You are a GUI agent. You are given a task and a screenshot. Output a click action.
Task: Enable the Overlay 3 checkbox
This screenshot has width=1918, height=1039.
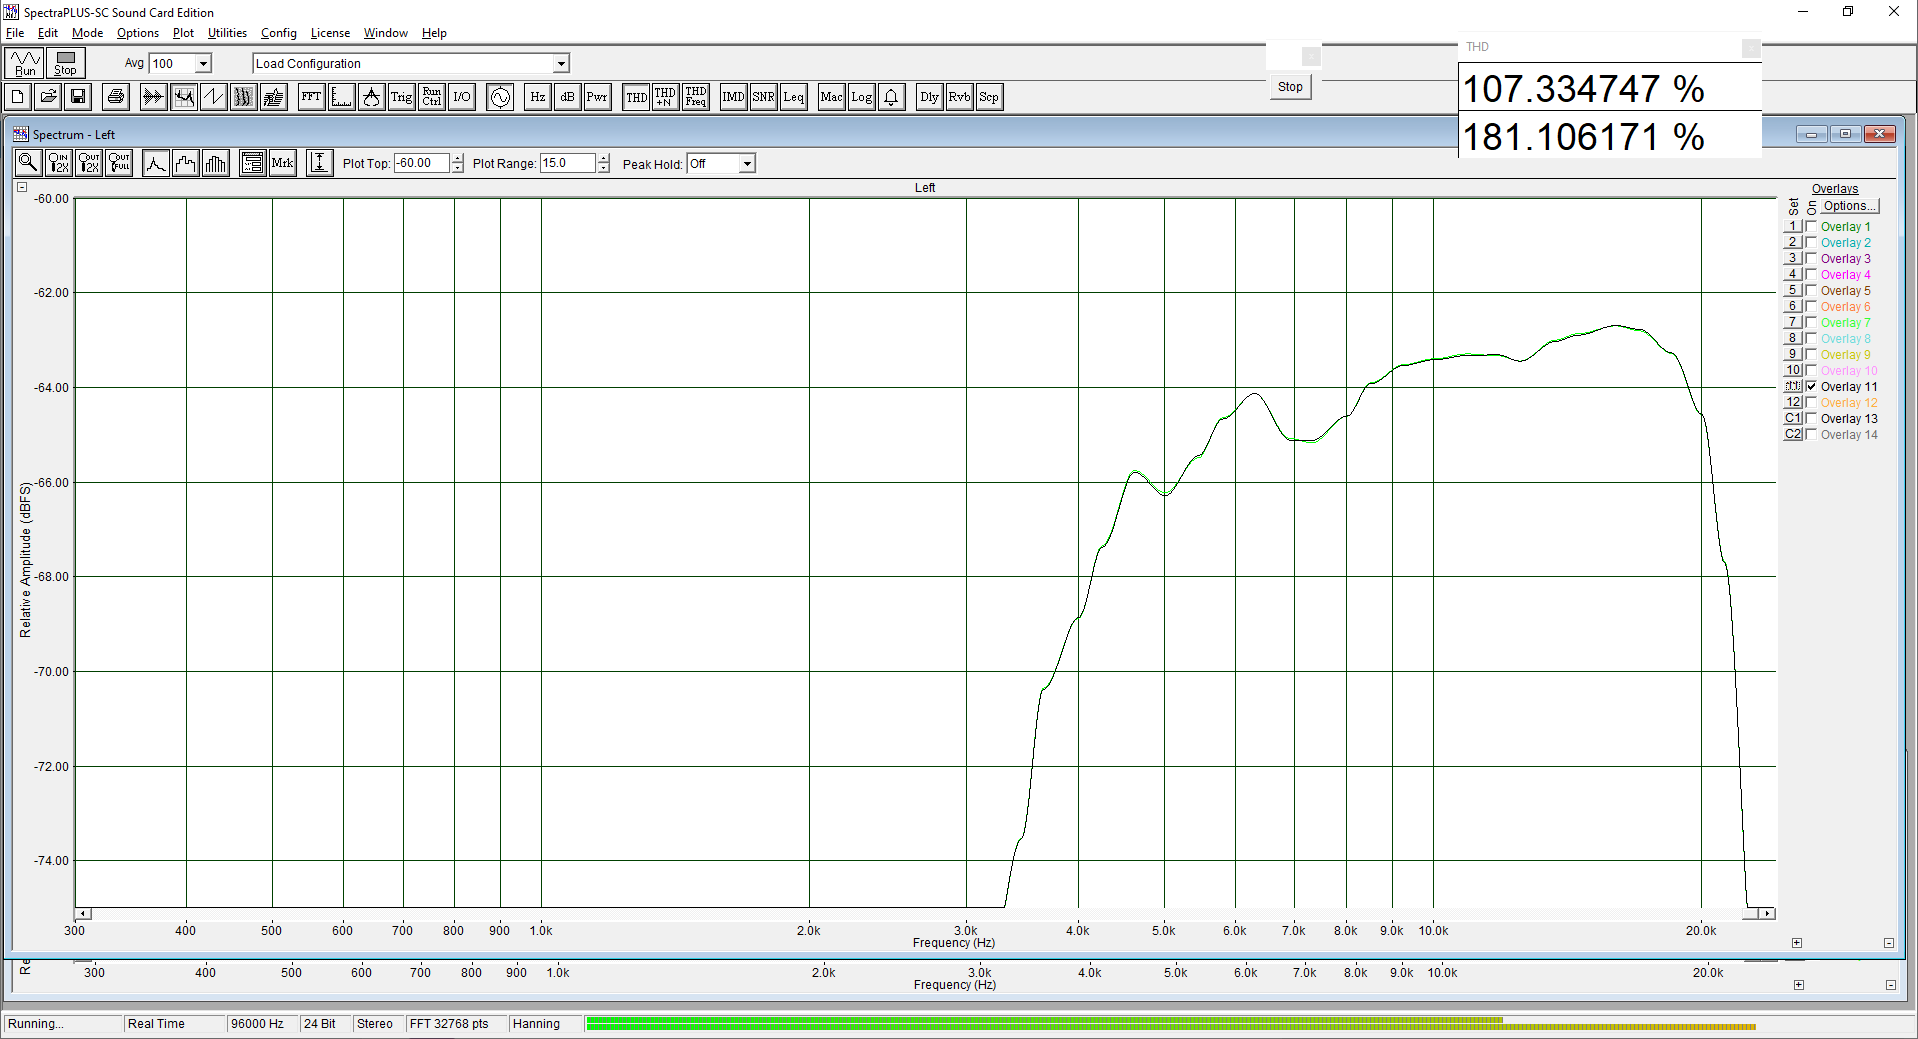click(x=1811, y=259)
